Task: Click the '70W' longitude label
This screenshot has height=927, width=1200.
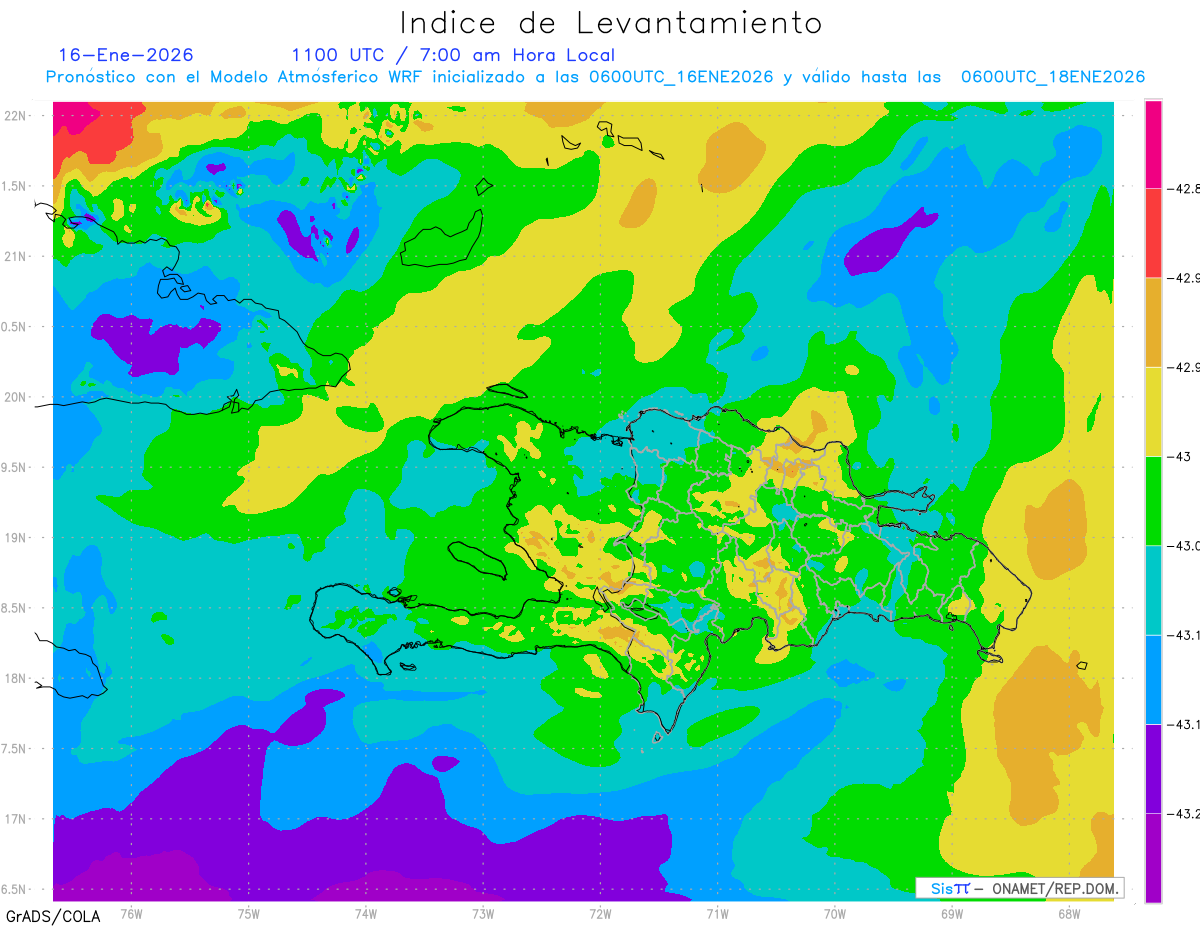Action: (835, 914)
